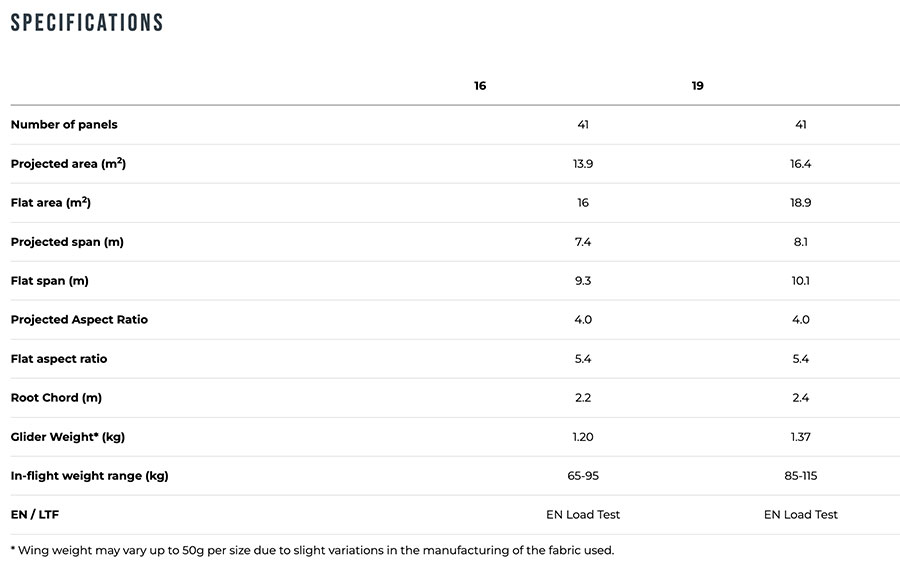Click the 1.20 glider weight value
Image resolution: width=900 pixels, height=573 pixels.
583,437
